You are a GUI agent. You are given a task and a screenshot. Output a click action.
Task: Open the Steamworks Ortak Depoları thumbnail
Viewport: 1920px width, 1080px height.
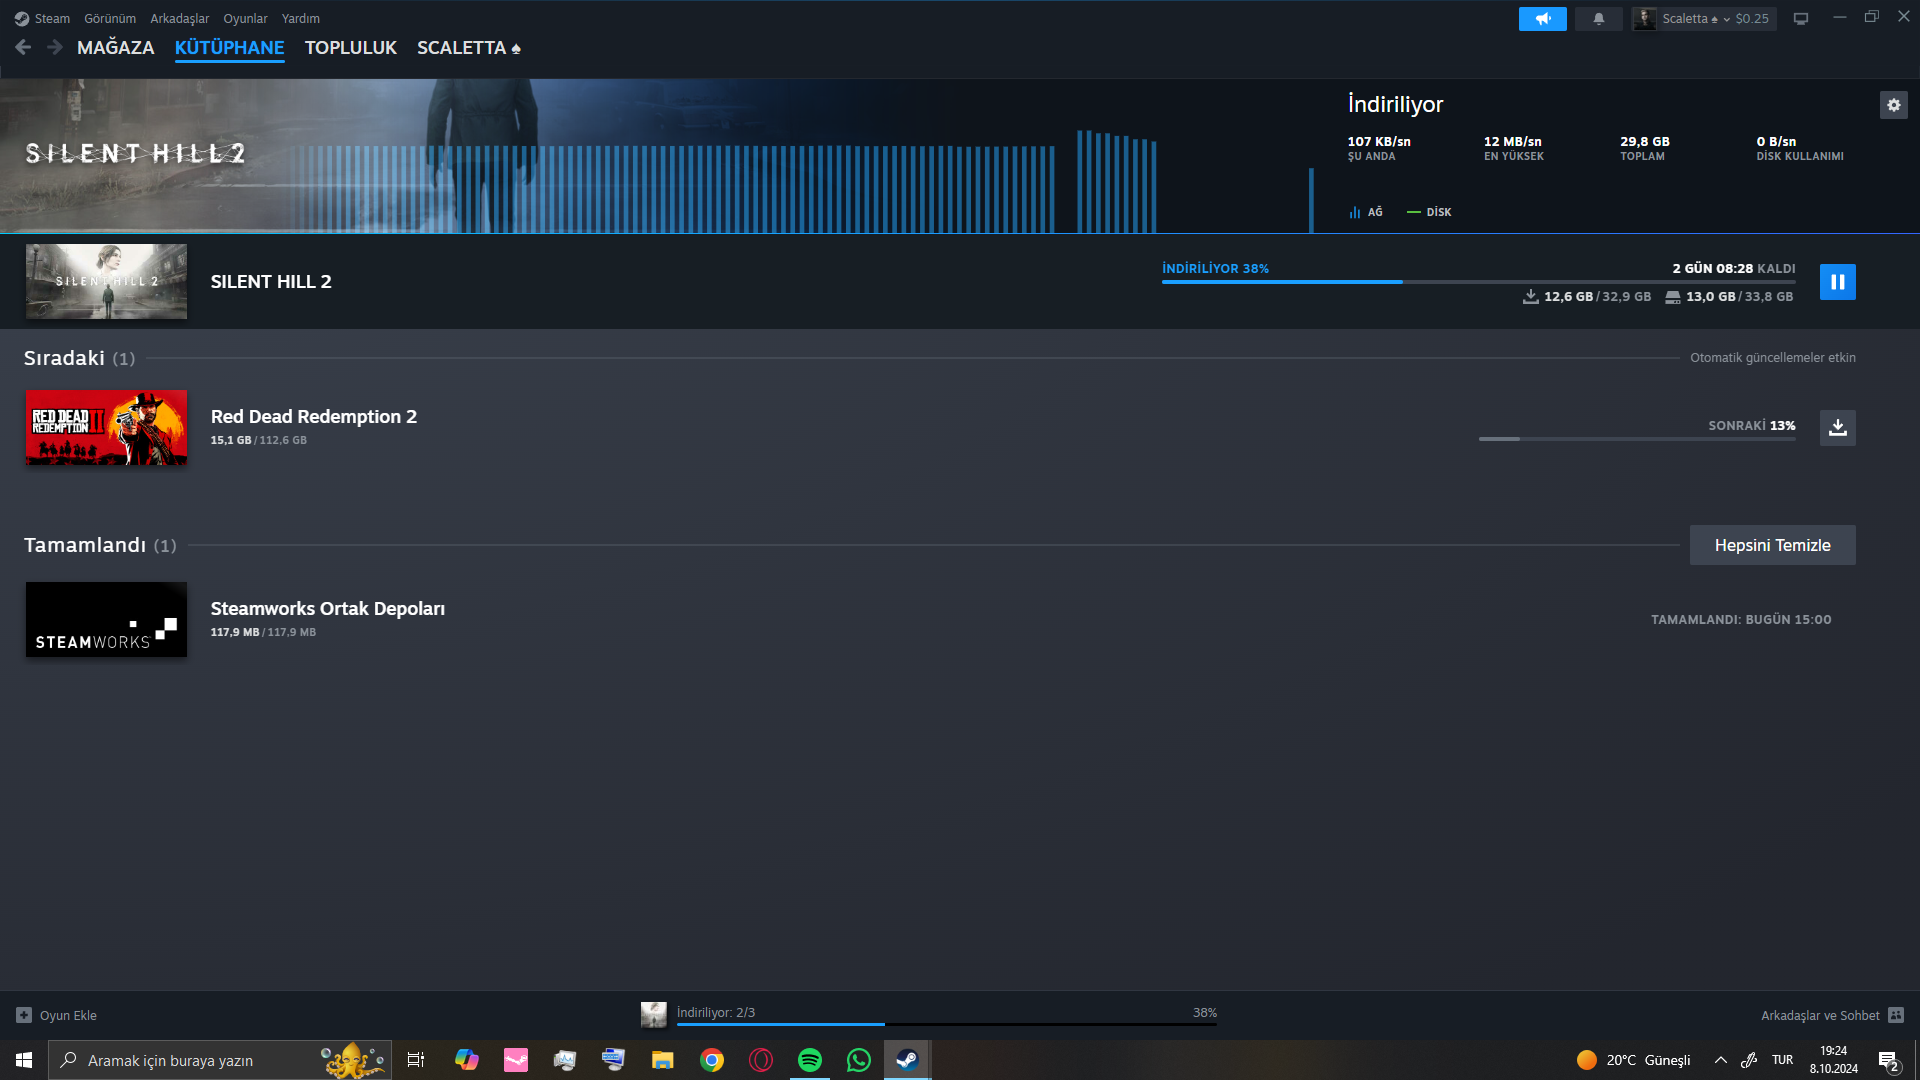[106, 620]
